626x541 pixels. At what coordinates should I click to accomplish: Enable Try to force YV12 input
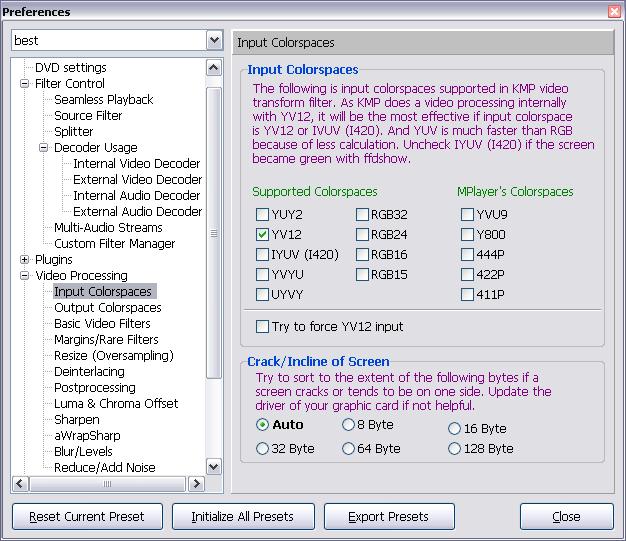pos(262,326)
